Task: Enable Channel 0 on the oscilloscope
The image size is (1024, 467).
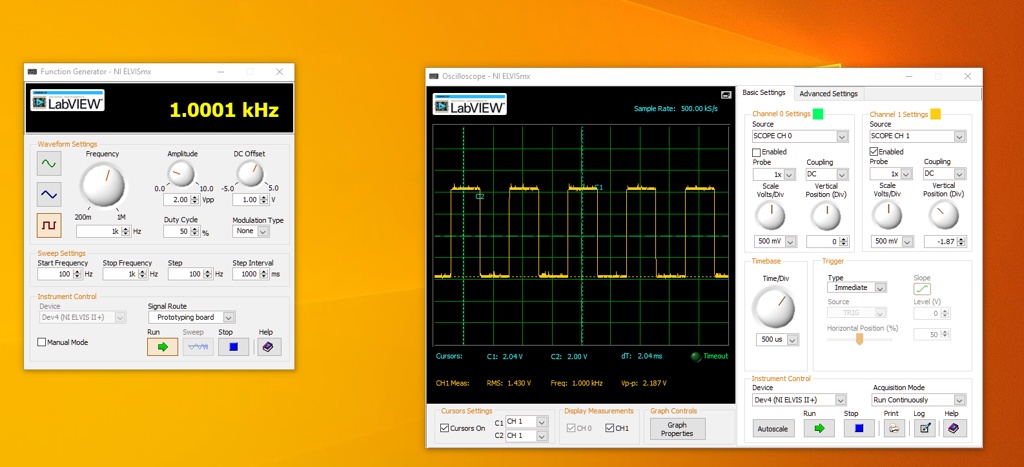Action: pos(757,152)
